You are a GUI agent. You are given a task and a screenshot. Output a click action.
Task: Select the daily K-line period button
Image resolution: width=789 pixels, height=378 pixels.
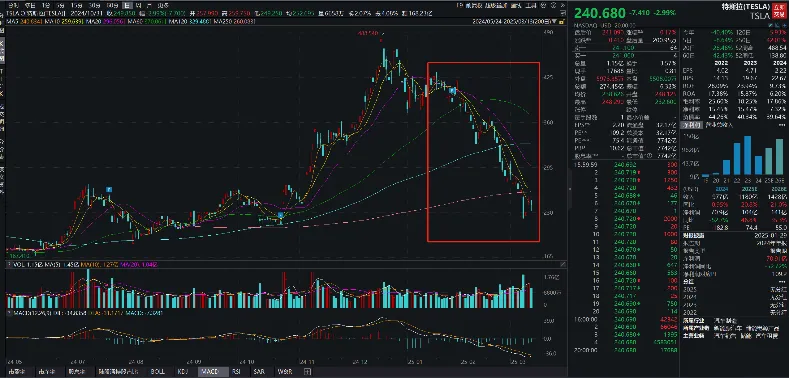tap(127, 5)
